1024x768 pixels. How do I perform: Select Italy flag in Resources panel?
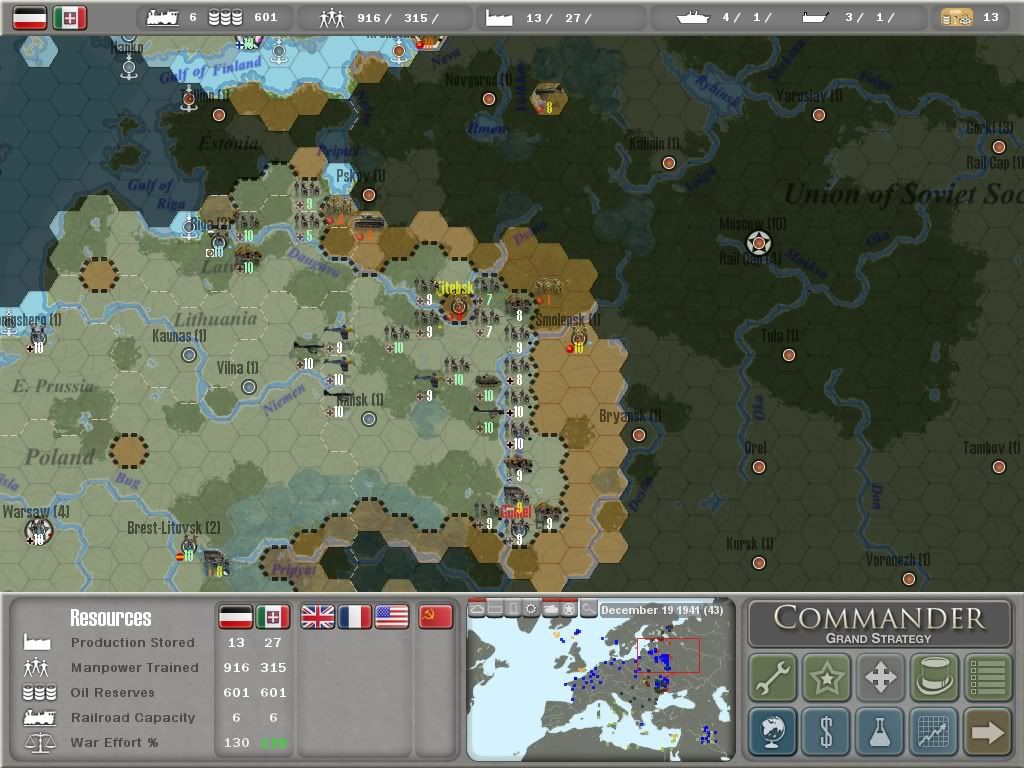[x=273, y=616]
